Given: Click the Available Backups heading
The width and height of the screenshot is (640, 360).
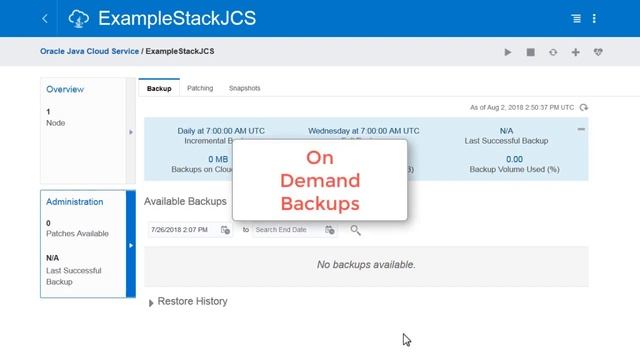Looking at the screenshot, I should click(185, 201).
